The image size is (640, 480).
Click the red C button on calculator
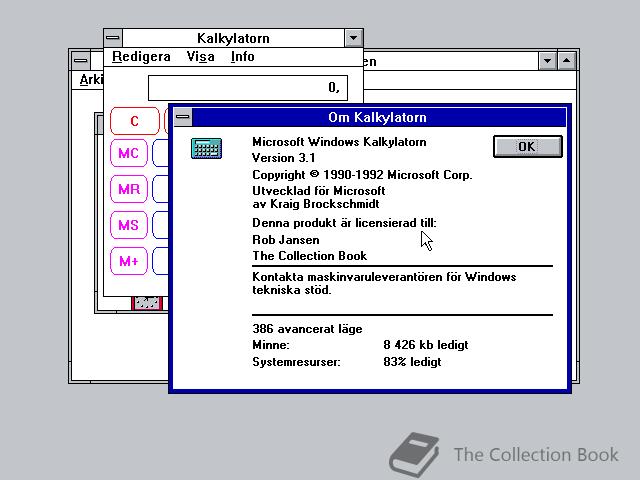[135, 121]
